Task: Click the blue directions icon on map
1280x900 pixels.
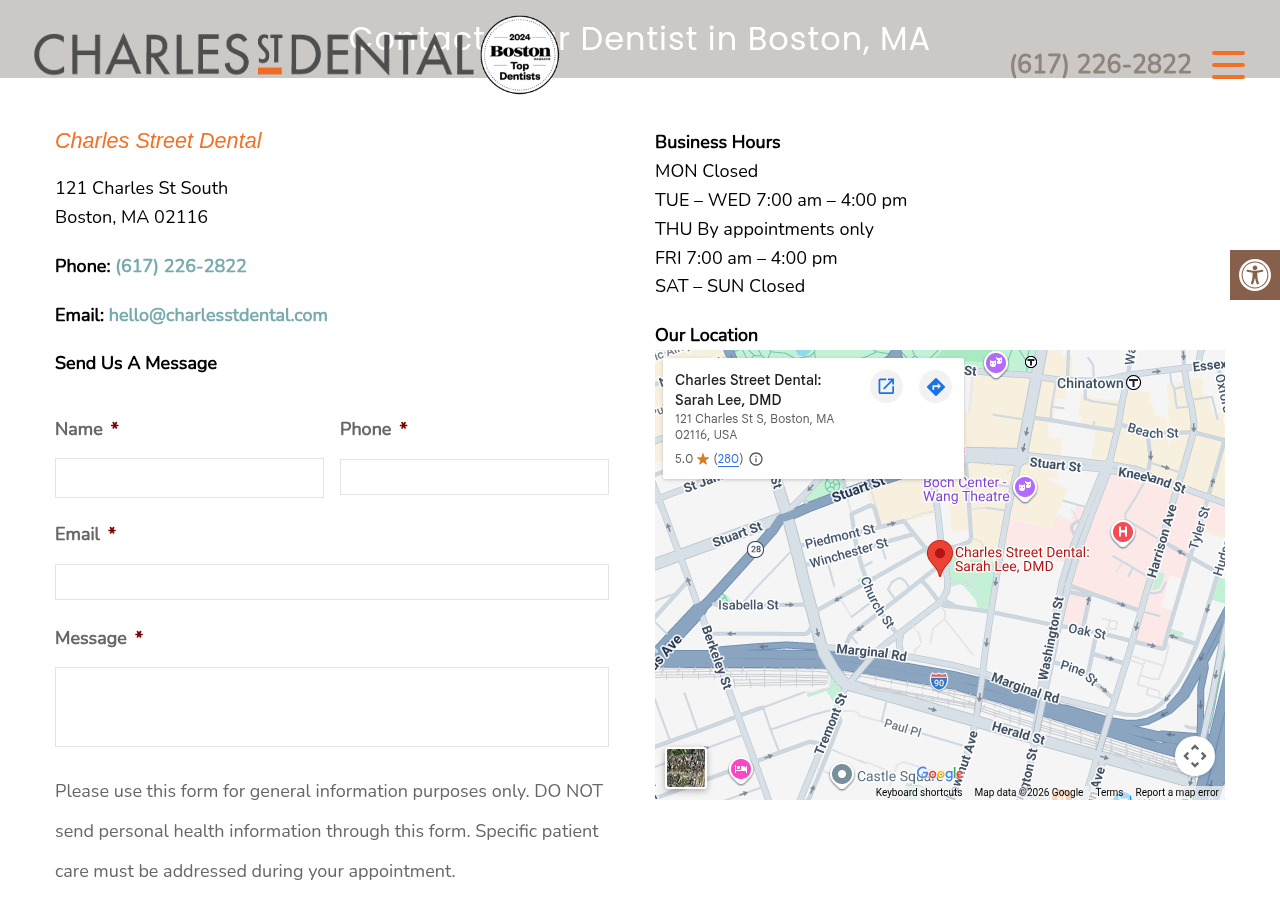Action: tap(936, 387)
